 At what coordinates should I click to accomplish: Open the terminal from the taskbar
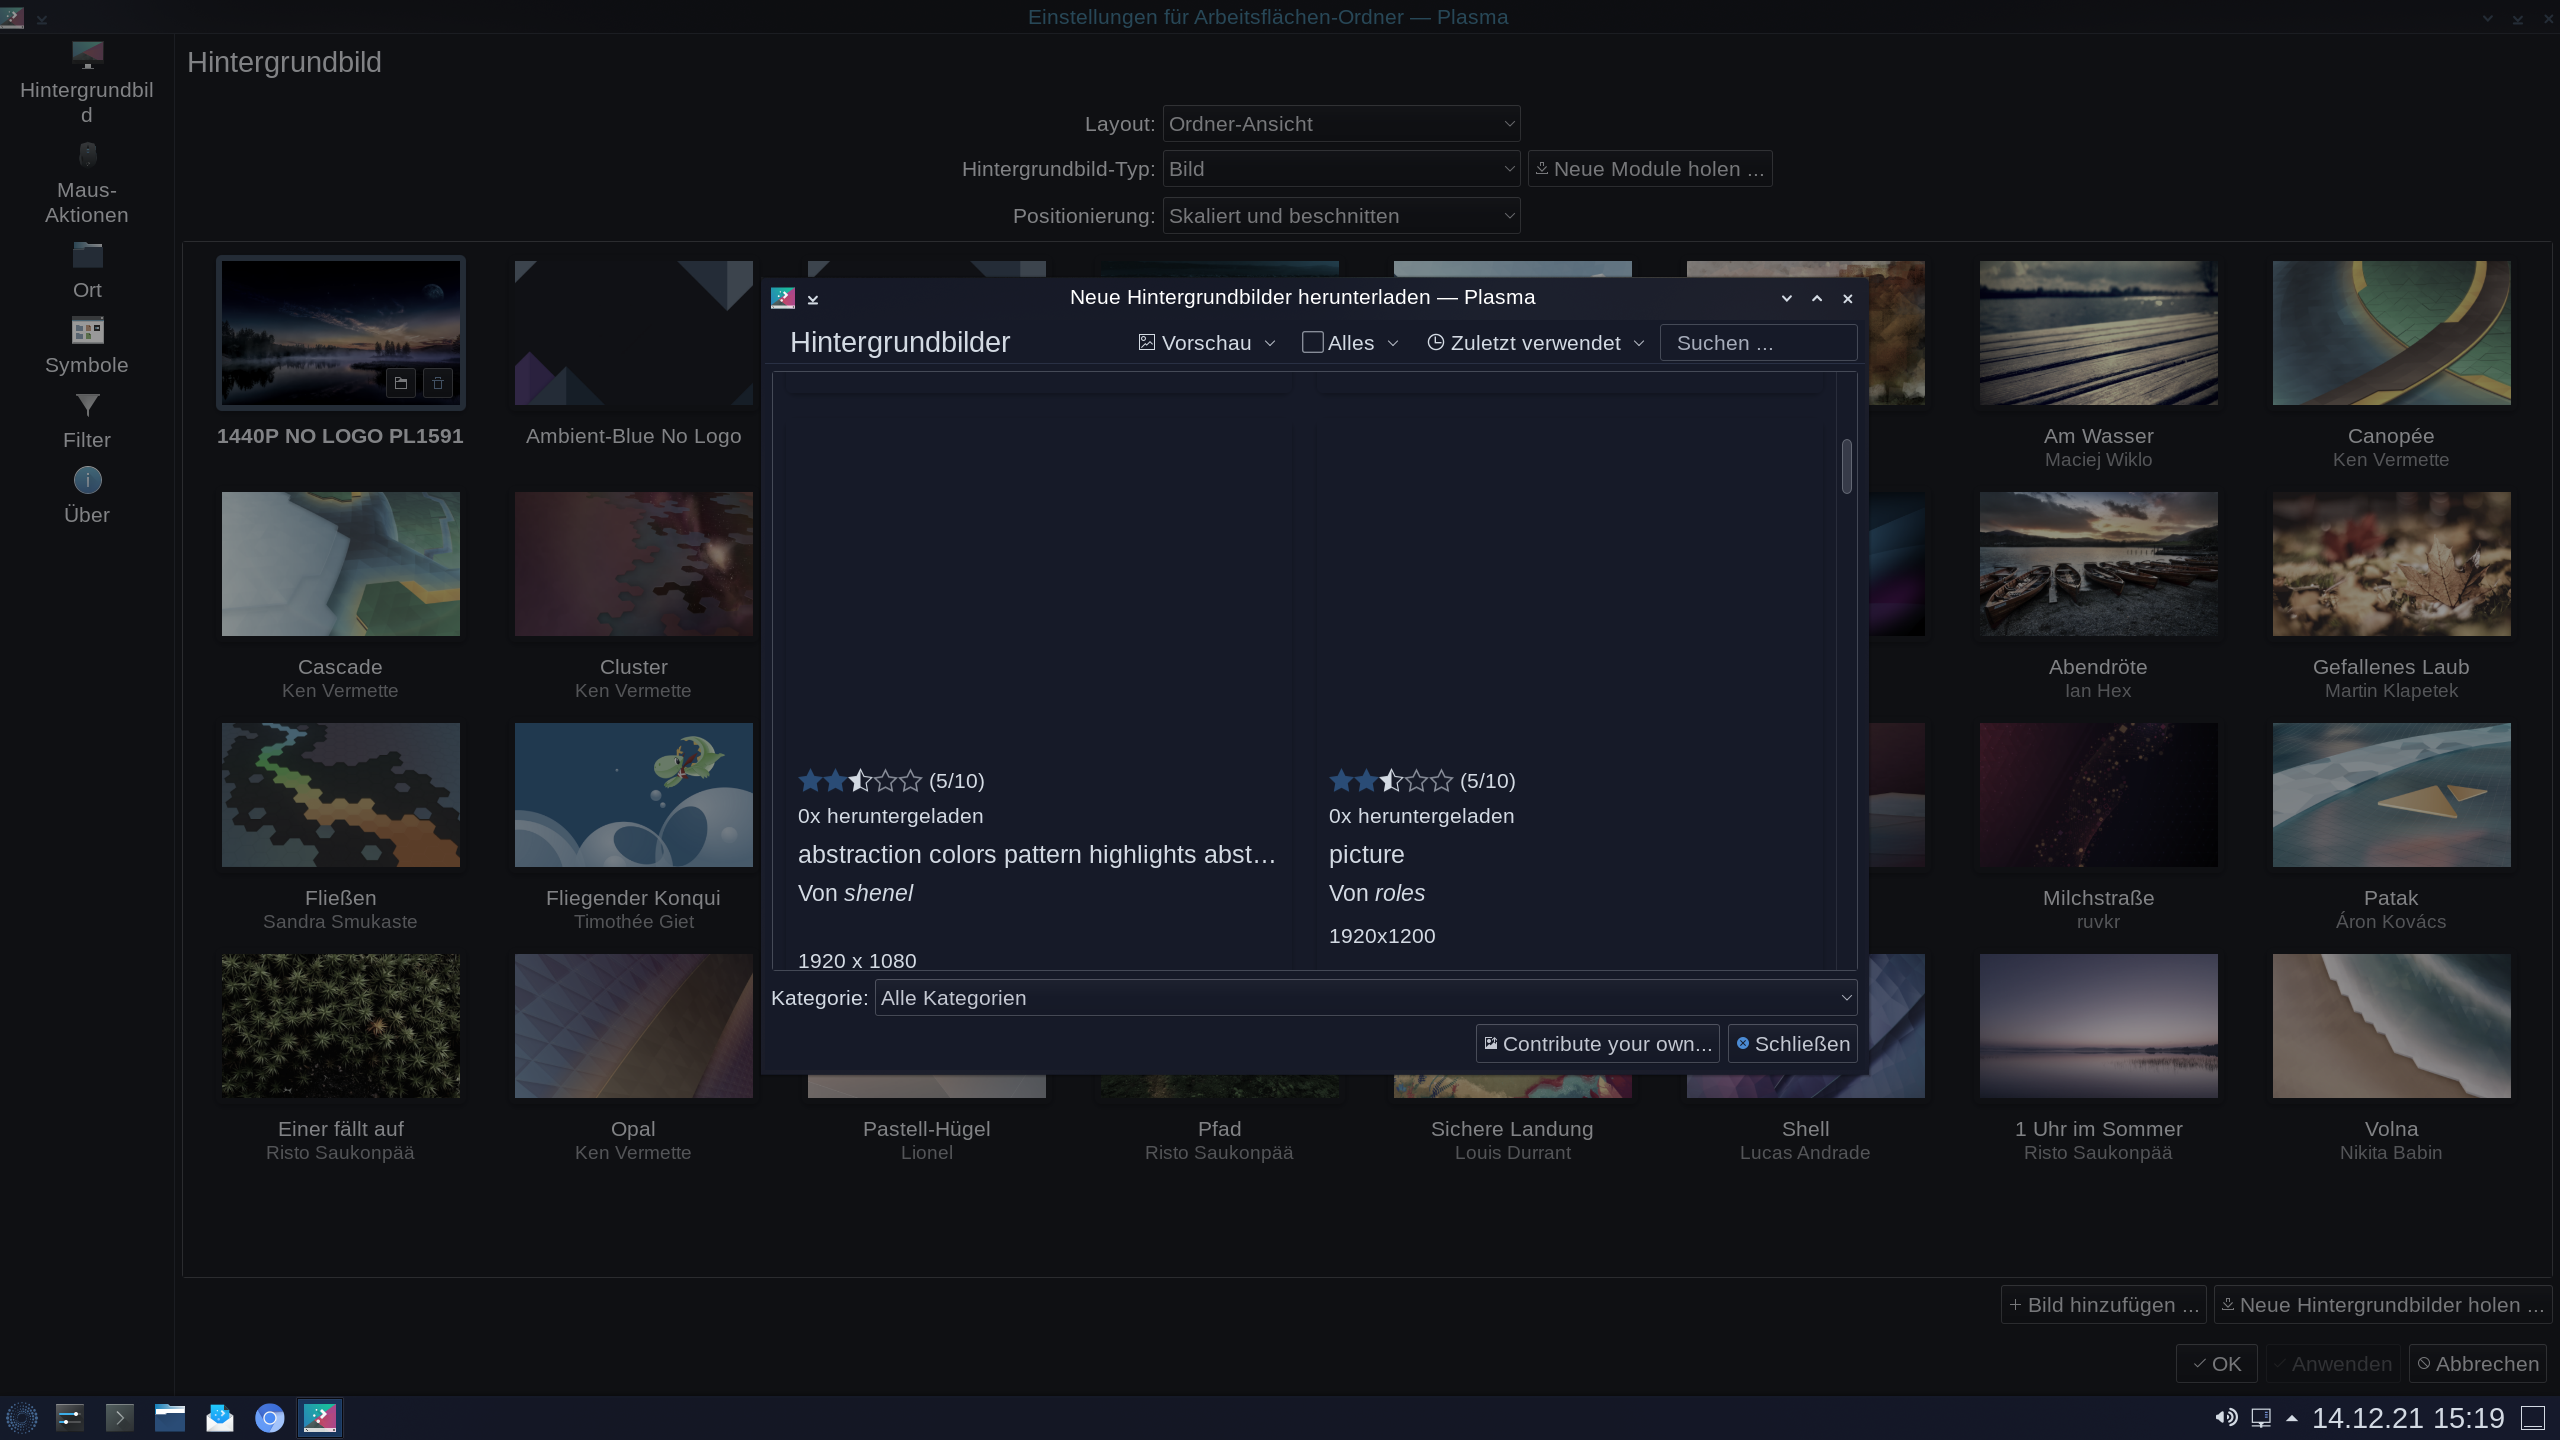pos(119,1418)
